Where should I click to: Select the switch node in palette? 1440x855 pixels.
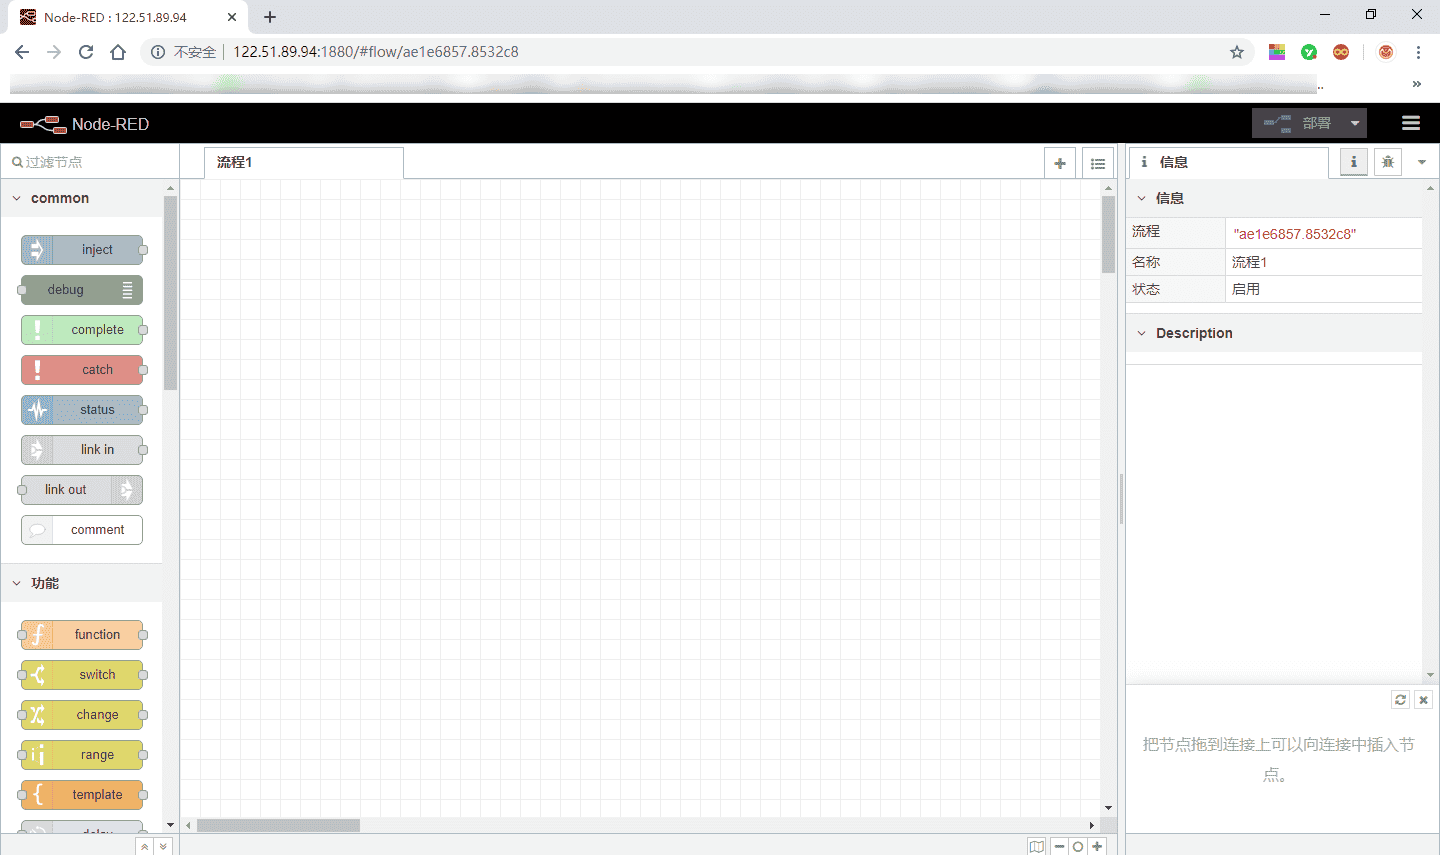tap(82, 675)
